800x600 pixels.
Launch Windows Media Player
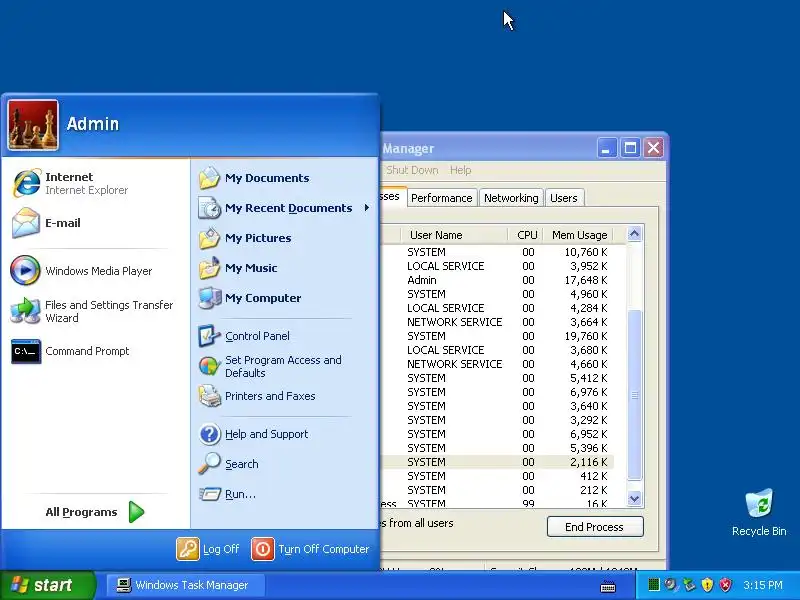pyautogui.click(x=94, y=270)
